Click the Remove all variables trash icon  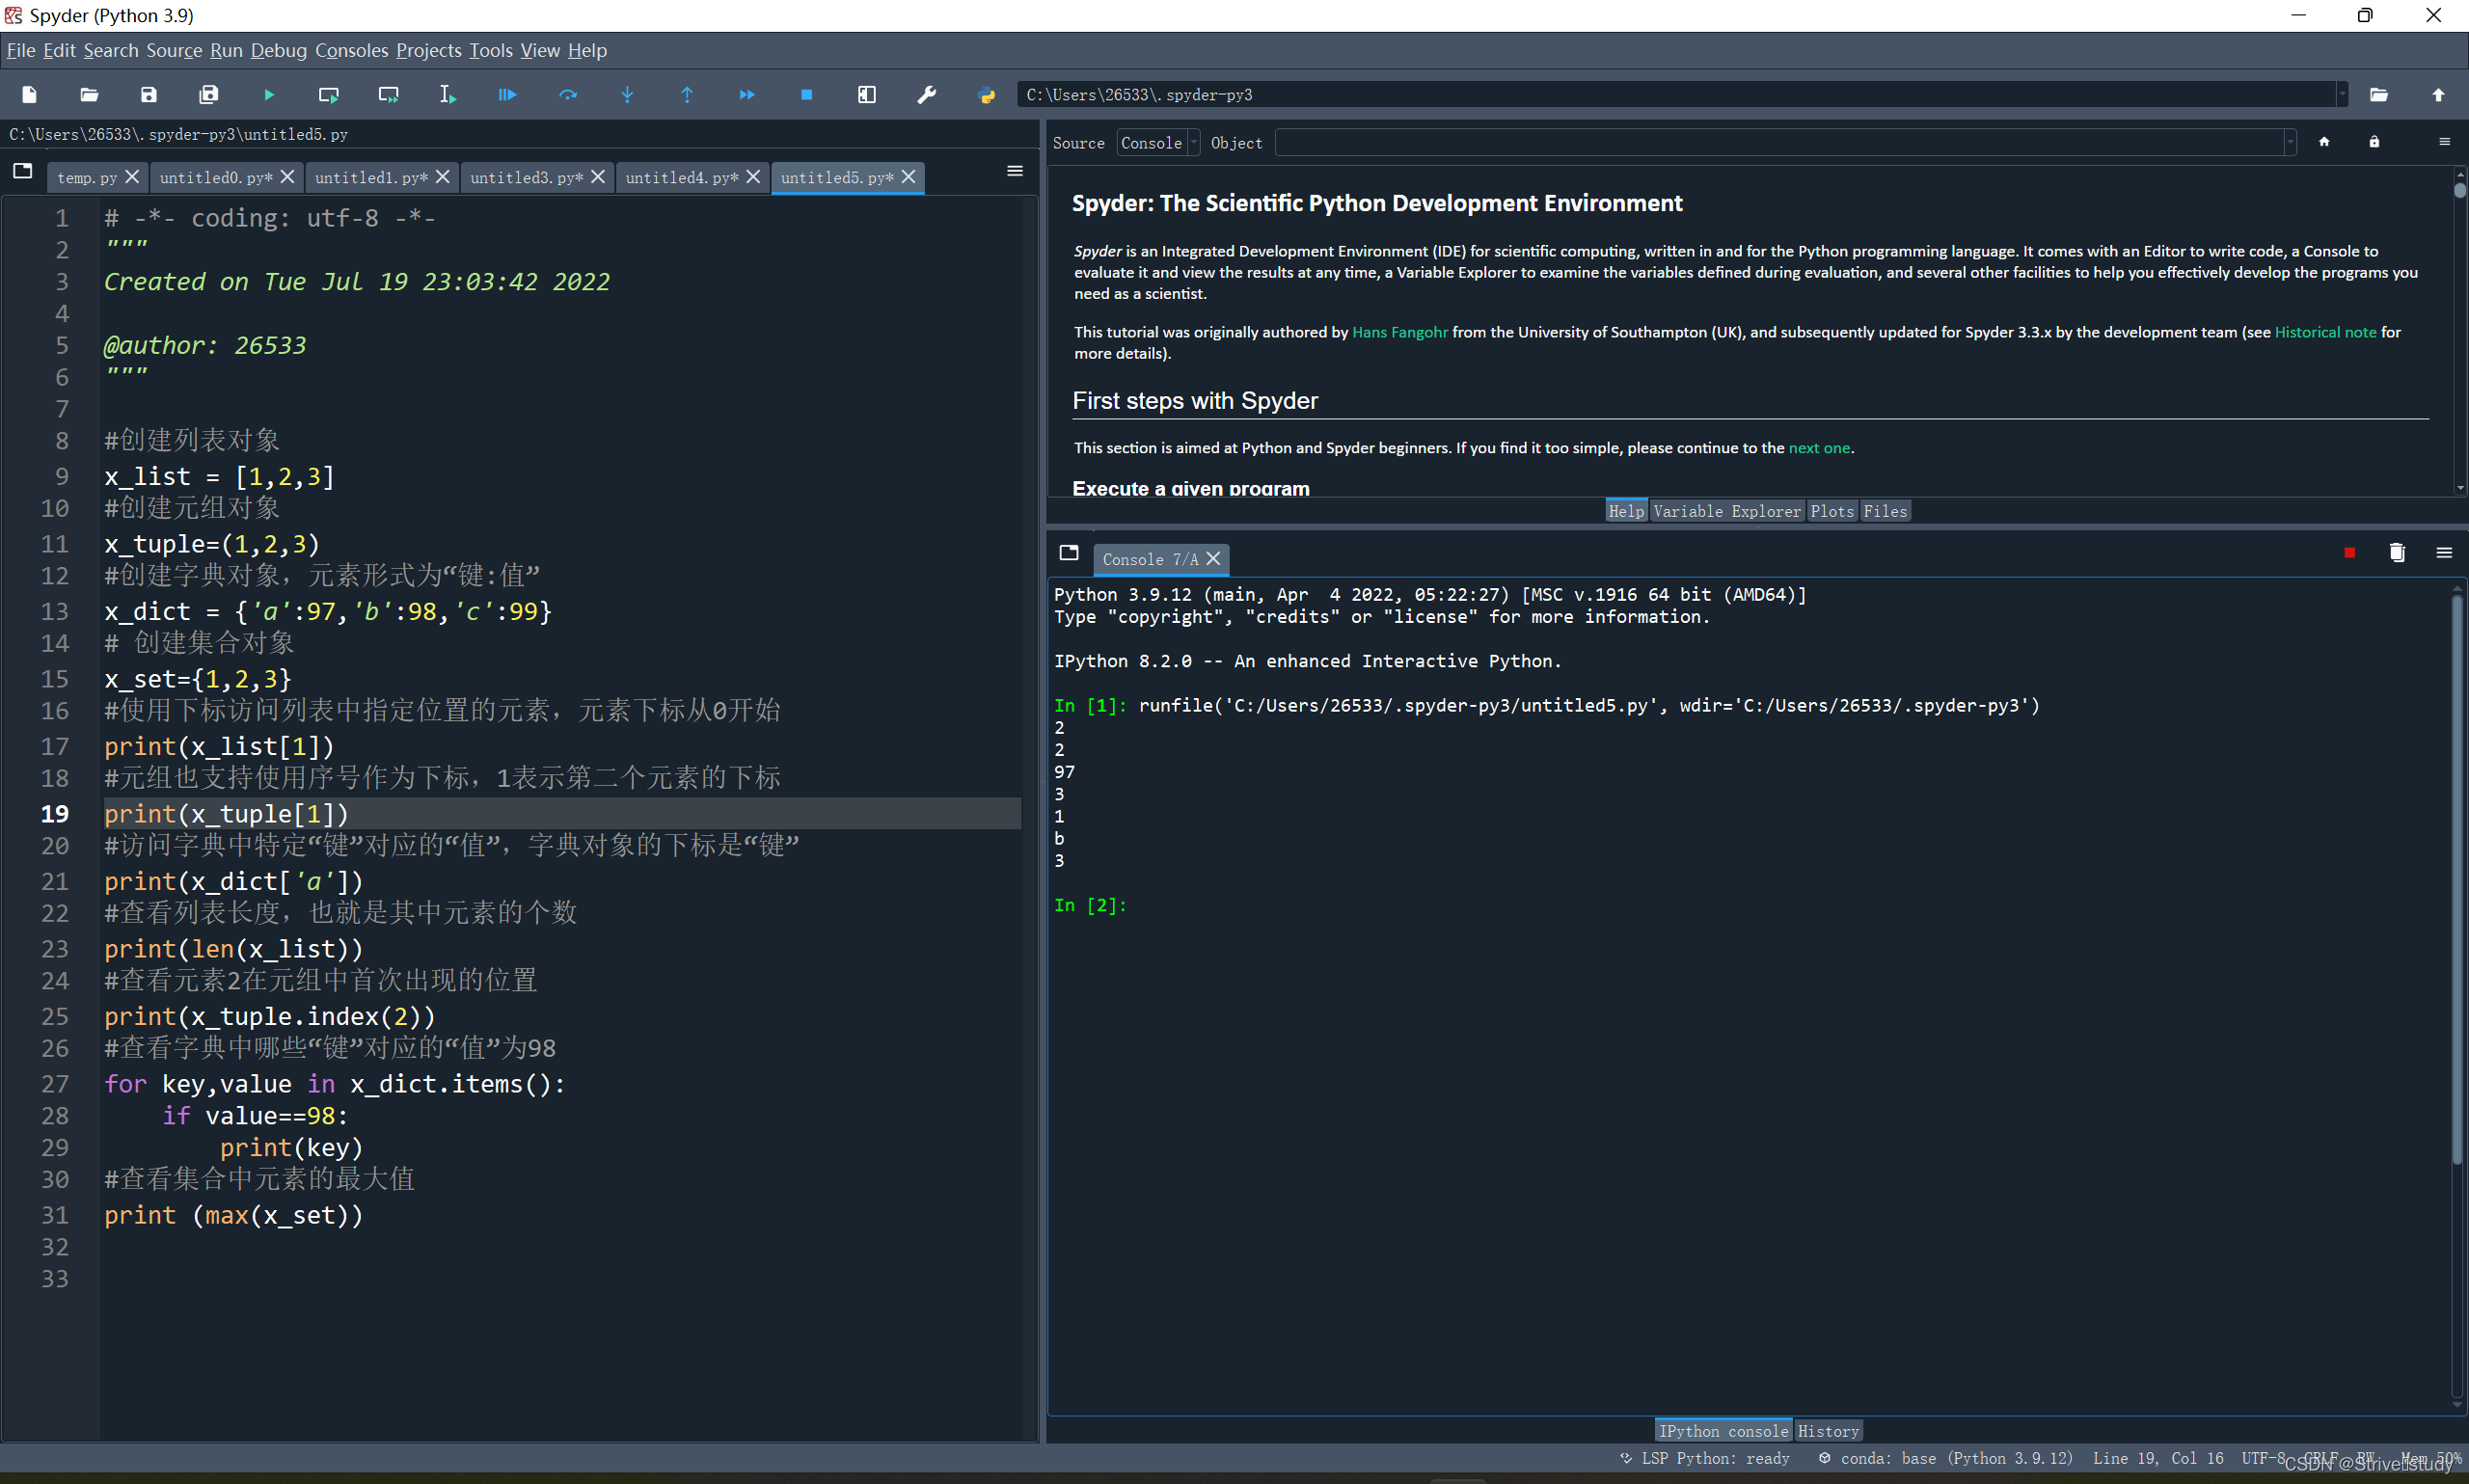tap(2396, 553)
